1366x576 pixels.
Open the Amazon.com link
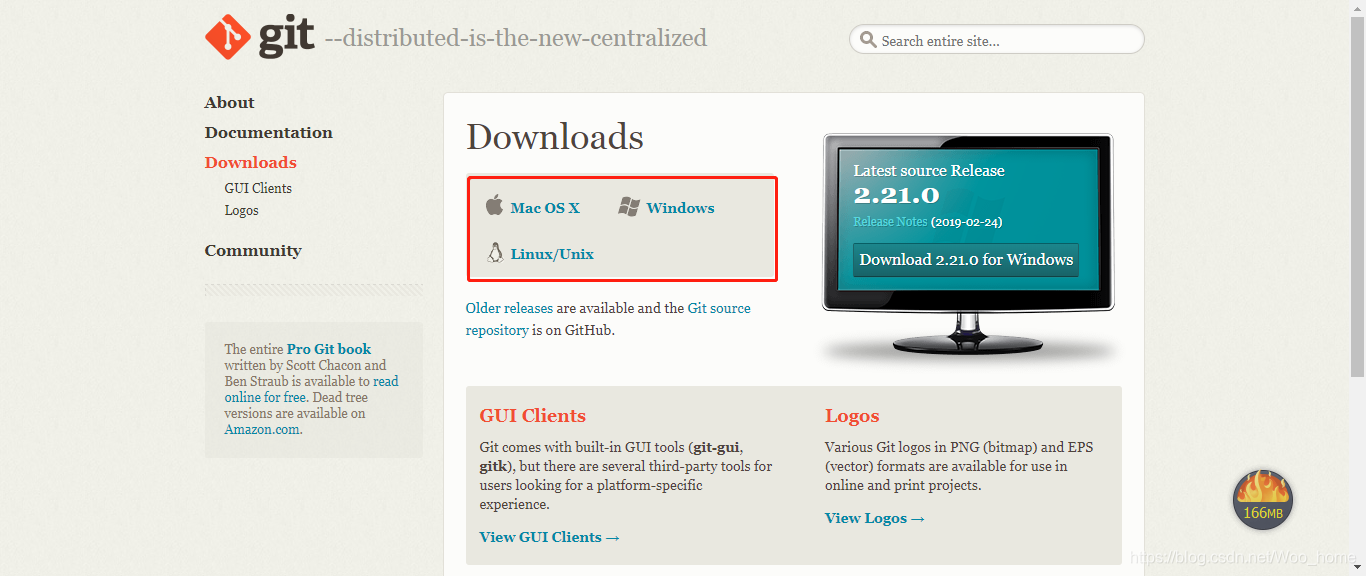[x=261, y=429]
